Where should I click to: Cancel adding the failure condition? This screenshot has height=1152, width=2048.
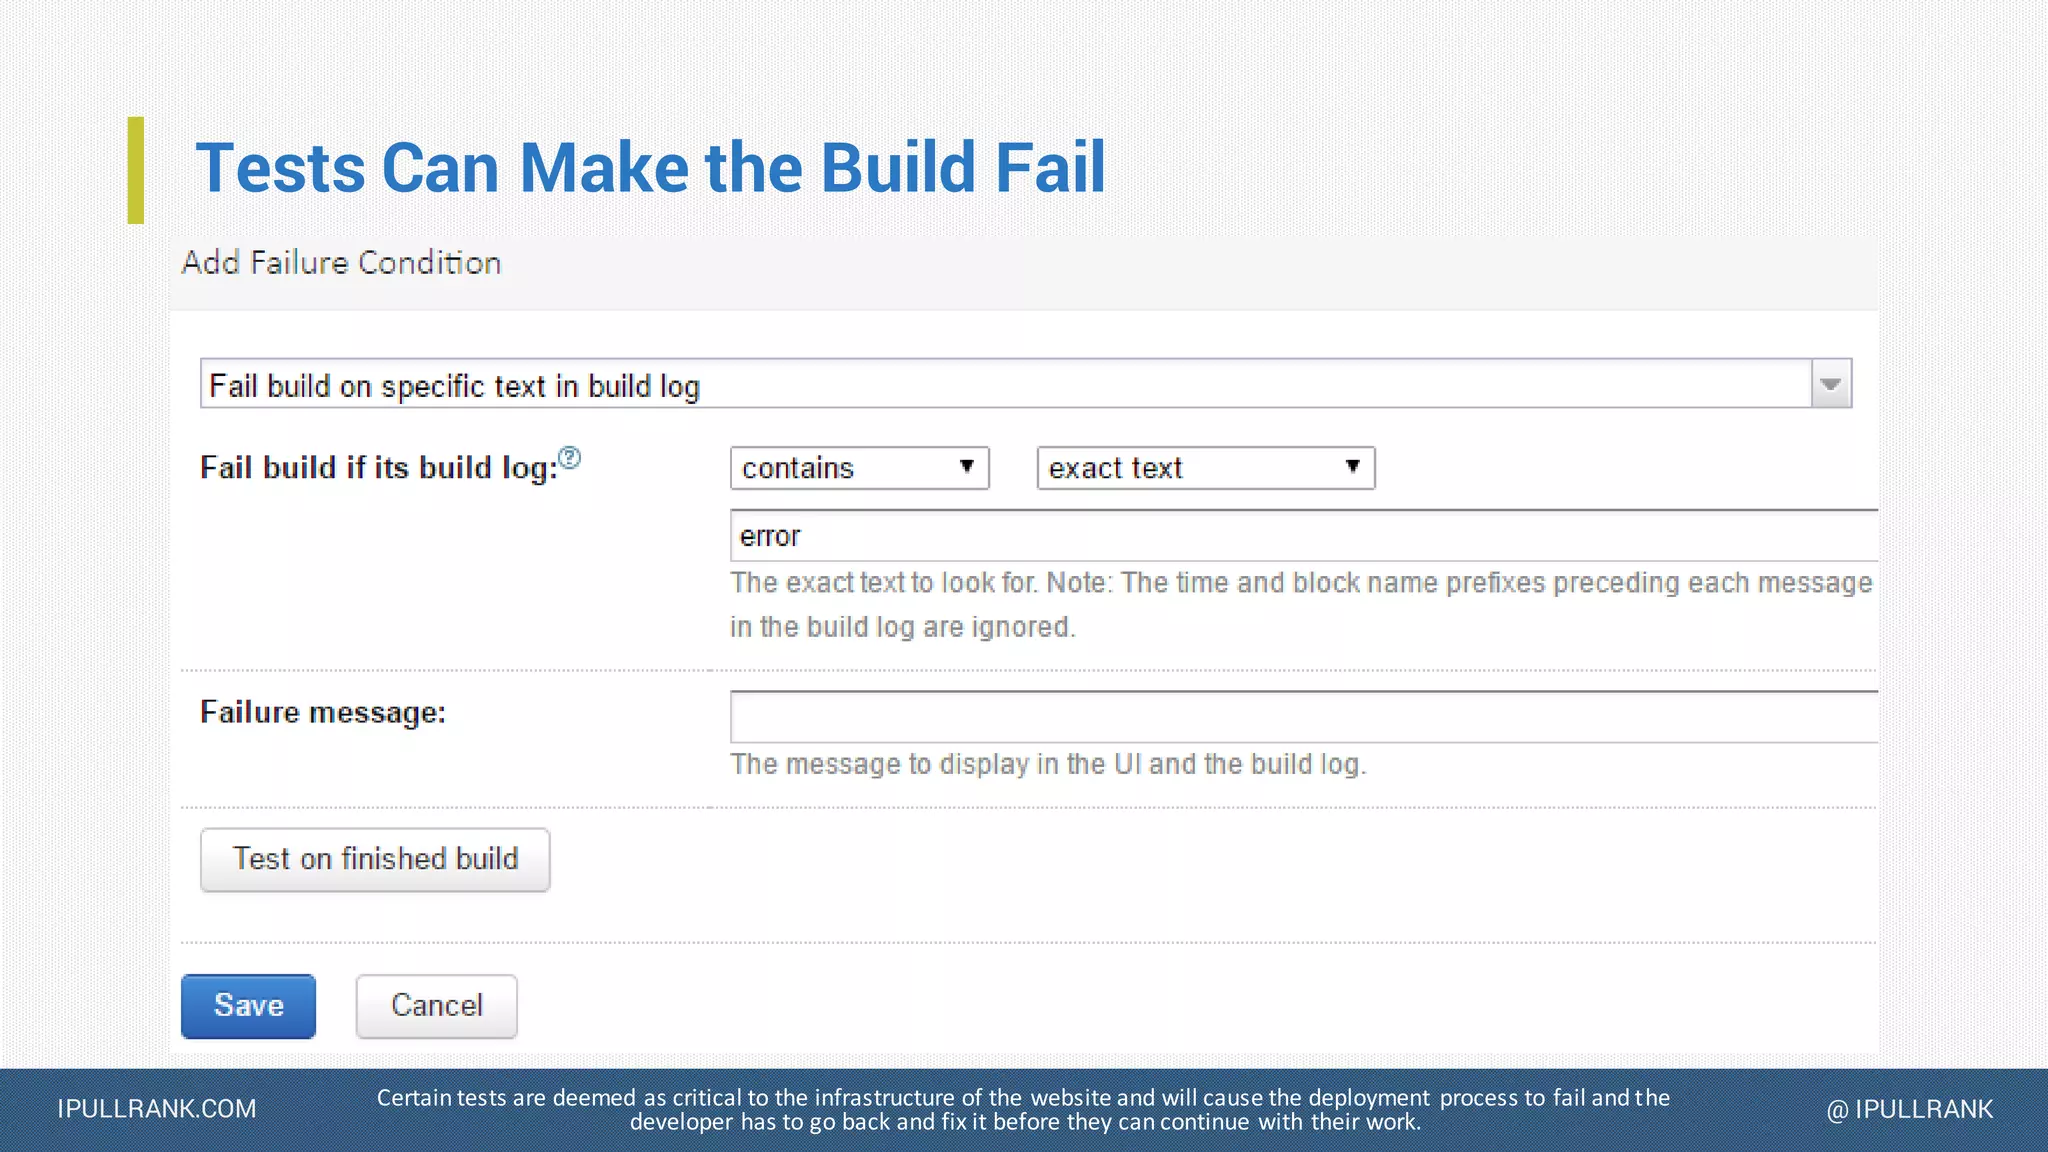(436, 1006)
